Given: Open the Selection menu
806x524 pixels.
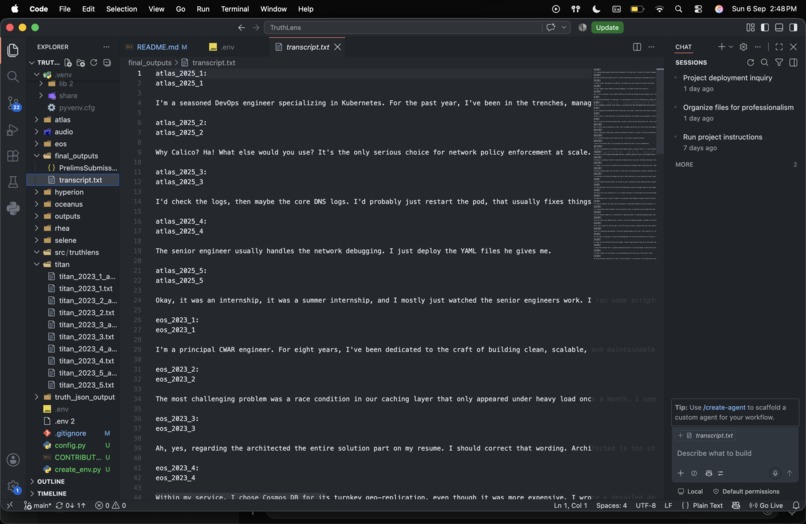Looking at the screenshot, I should point(121,9).
